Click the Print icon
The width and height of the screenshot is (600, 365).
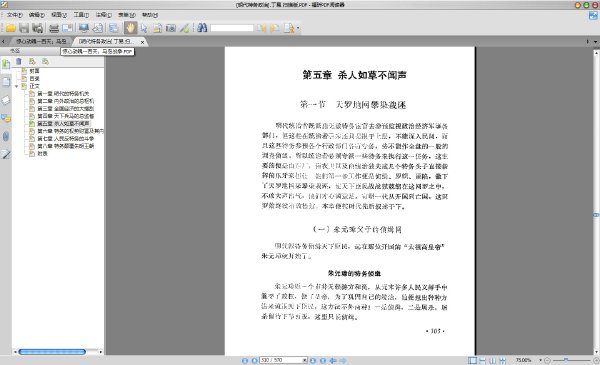pos(54,28)
